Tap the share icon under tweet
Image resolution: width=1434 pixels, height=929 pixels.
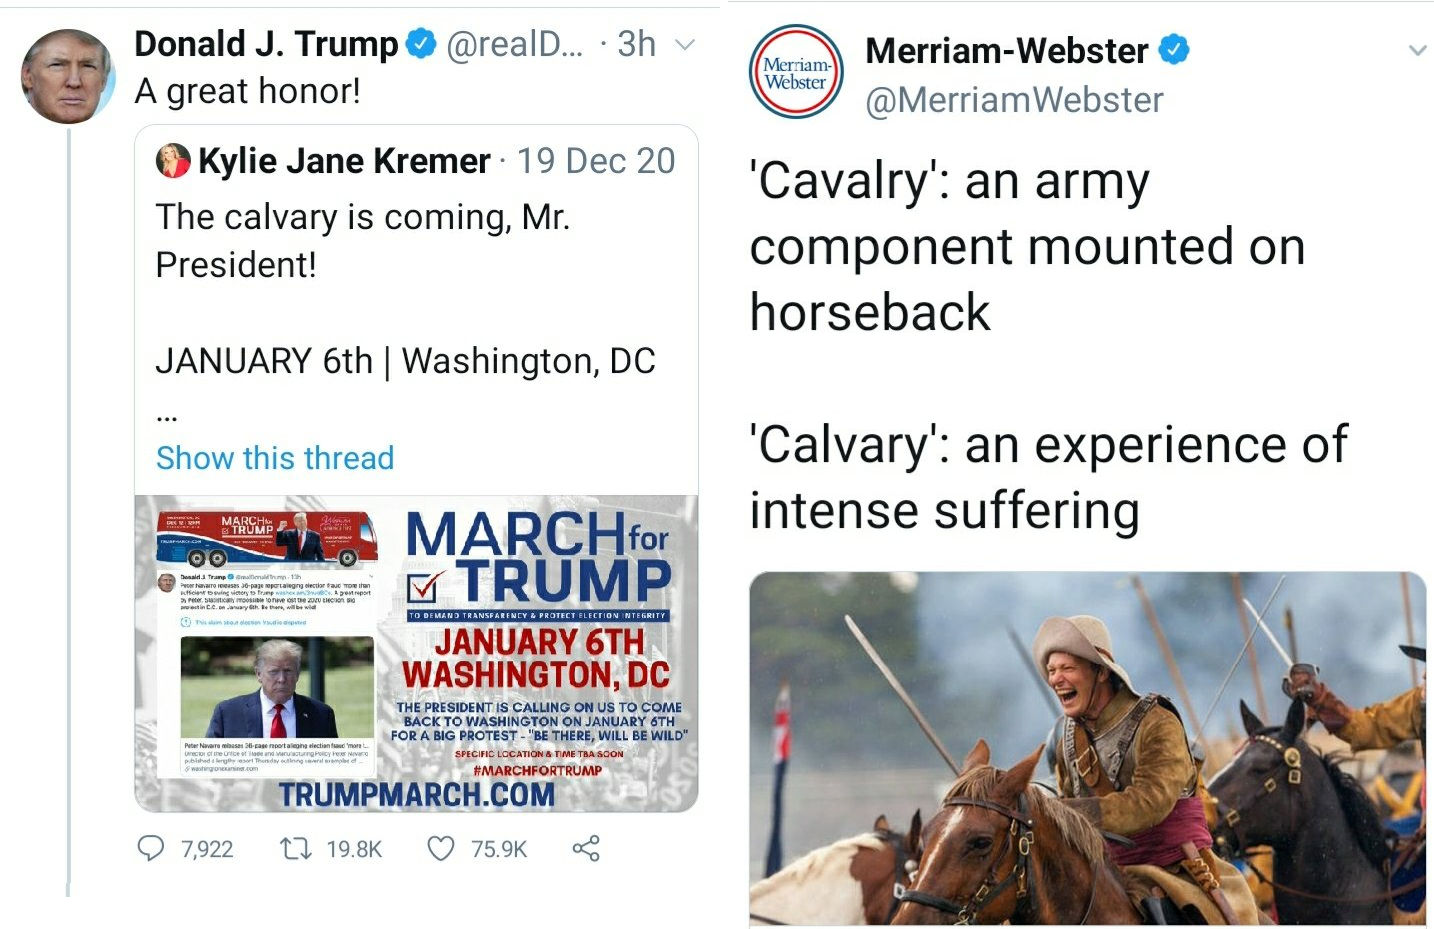[x=586, y=849]
